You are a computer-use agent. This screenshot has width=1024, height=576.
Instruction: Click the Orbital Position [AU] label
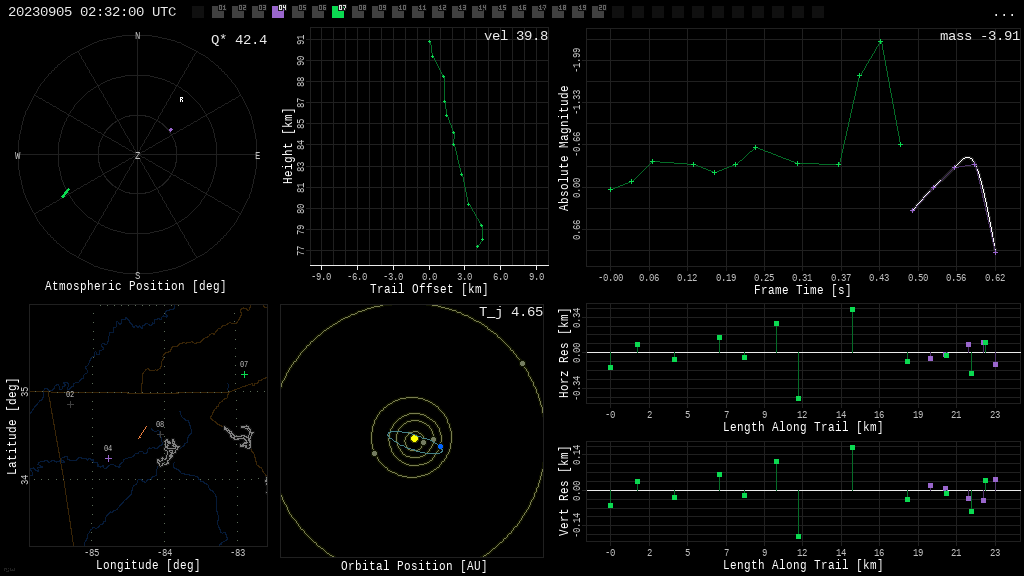414,566
